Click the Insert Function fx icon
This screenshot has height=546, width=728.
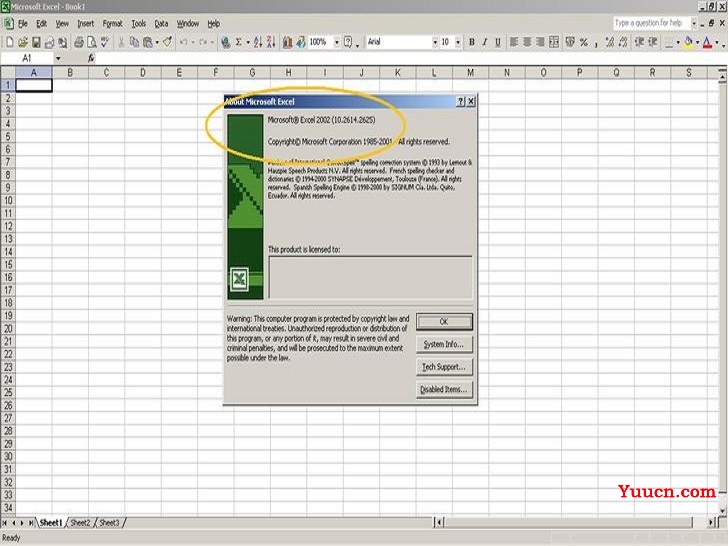(x=91, y=58)
